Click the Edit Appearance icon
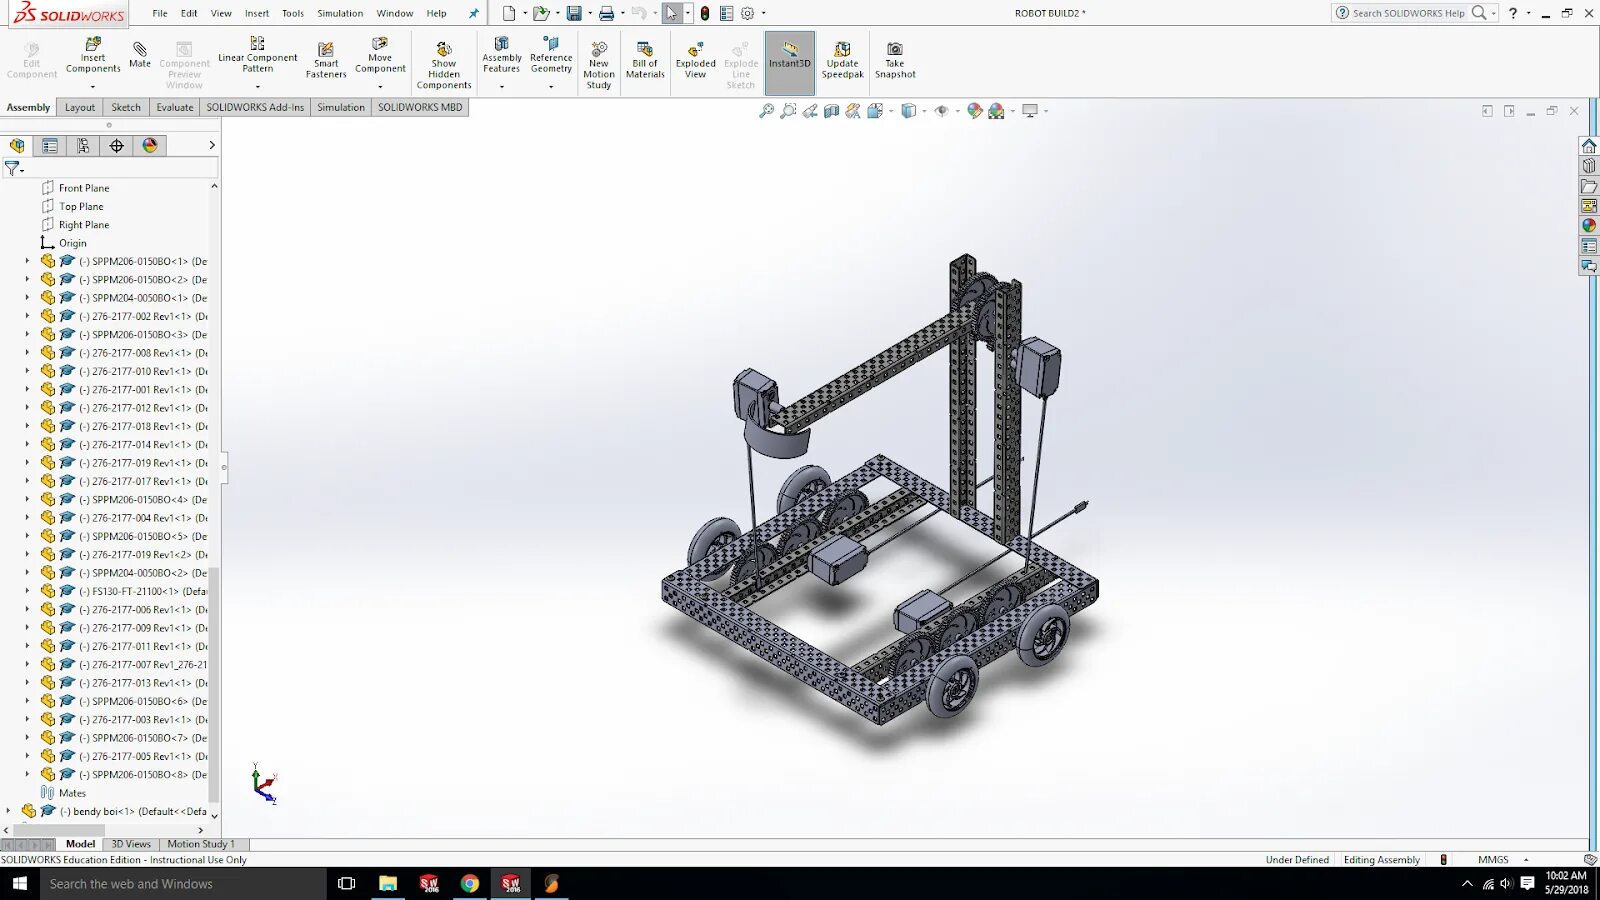The height and width of the screenshot is (900, 1600). pyautogui.click(x=974, y=111)
